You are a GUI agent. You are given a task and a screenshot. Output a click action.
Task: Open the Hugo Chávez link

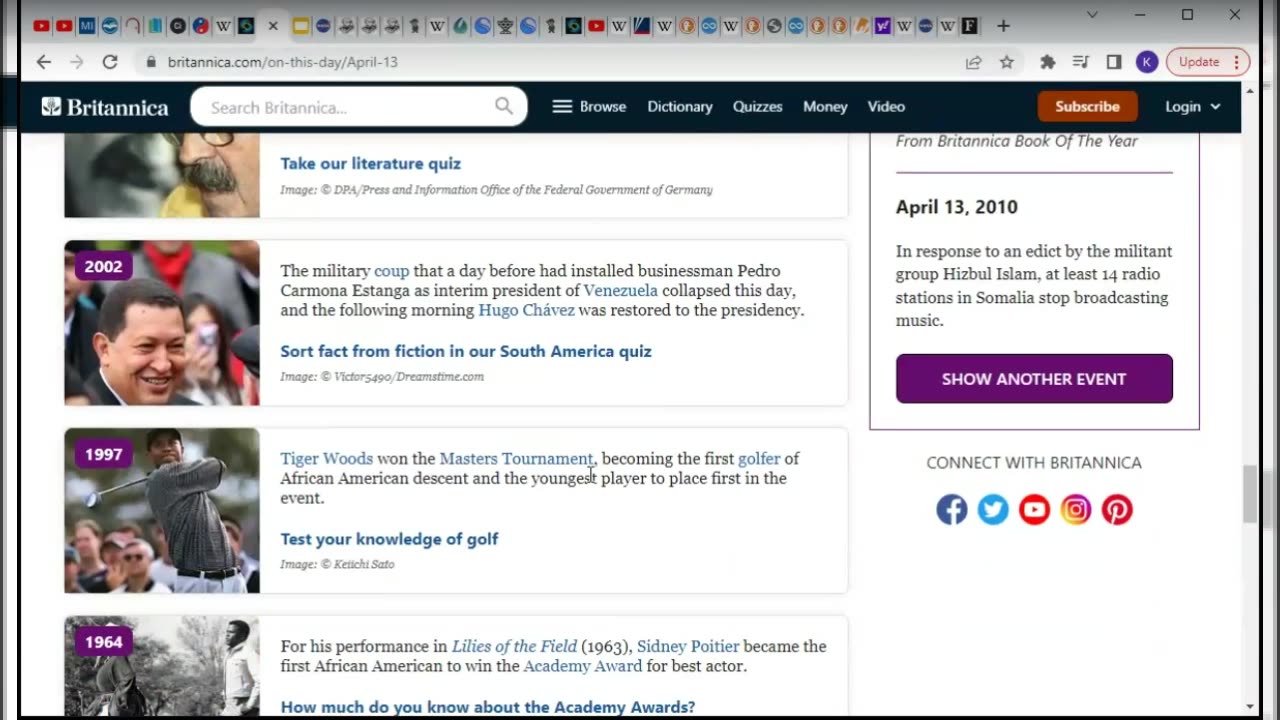click(526, 311)
